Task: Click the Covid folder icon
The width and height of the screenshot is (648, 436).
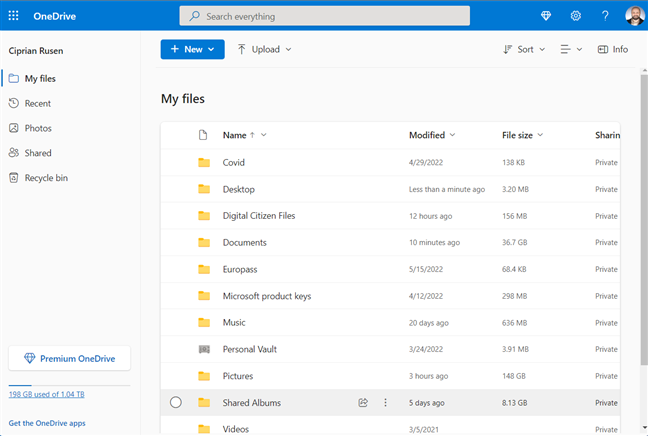Action: [204, 162]
